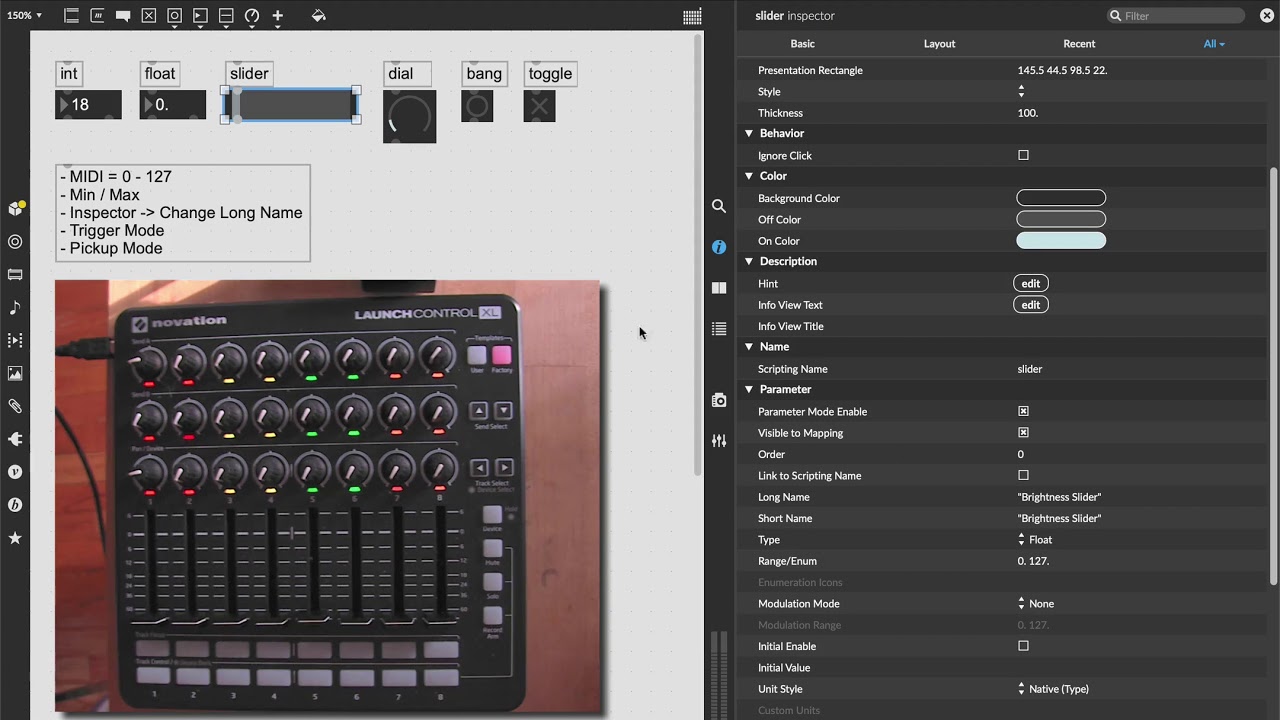Add a toggle object from toolbar
This screenshot has height=720, width=1280.
tap(149, 16)
